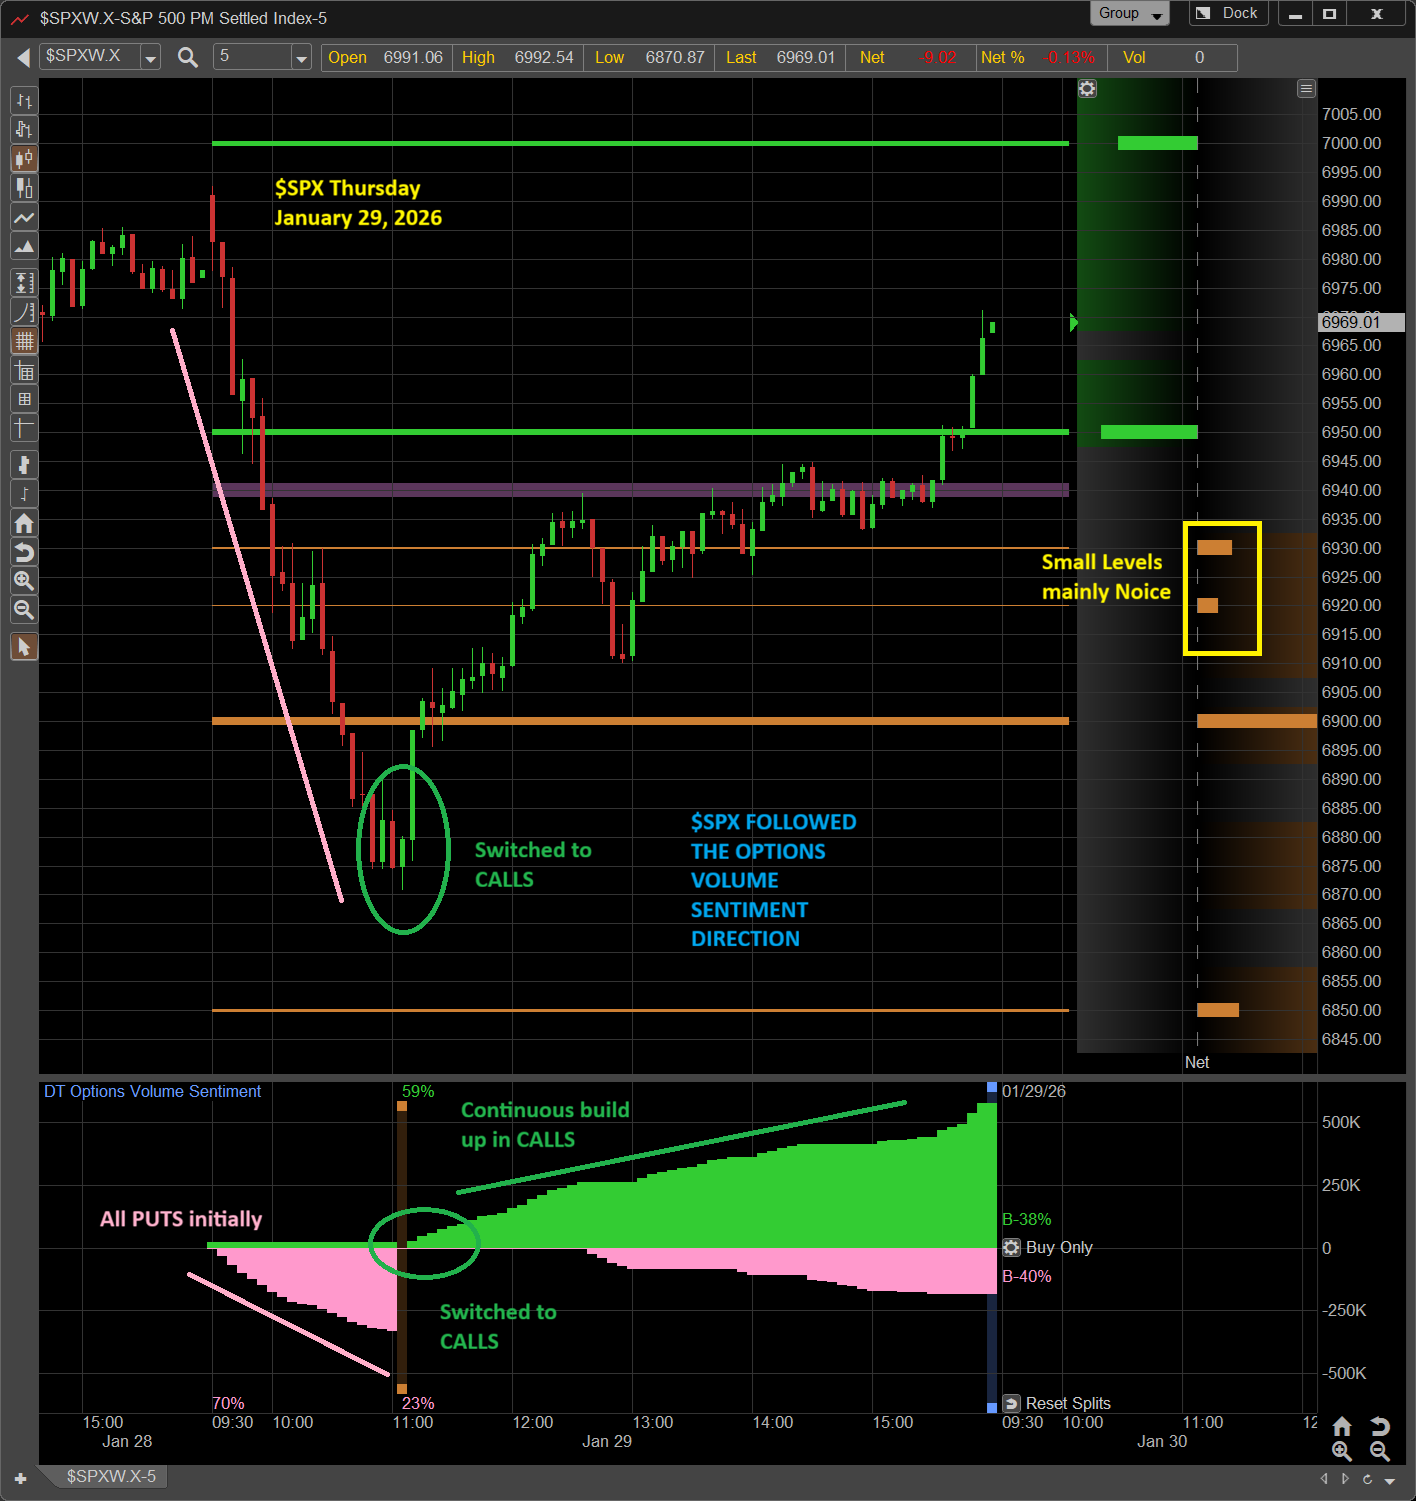Click the undo arrow in left toolbar

click(24, 552)
